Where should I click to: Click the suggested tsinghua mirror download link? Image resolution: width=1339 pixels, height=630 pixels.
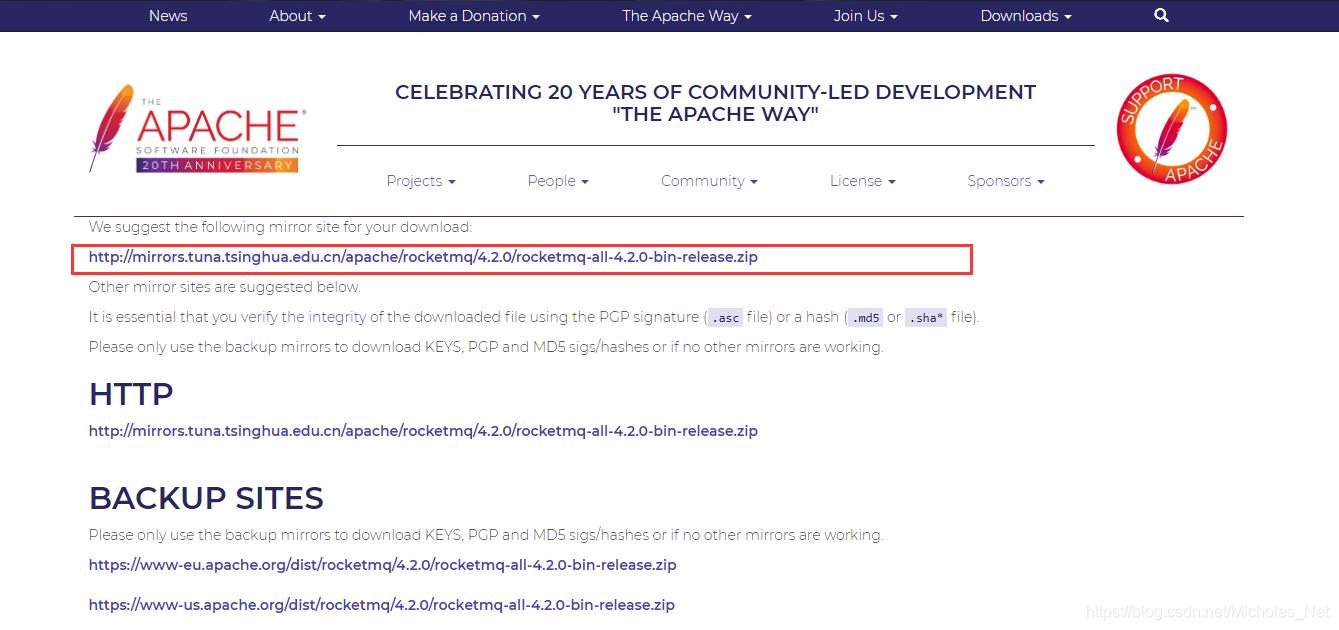[x=423, y=257]
